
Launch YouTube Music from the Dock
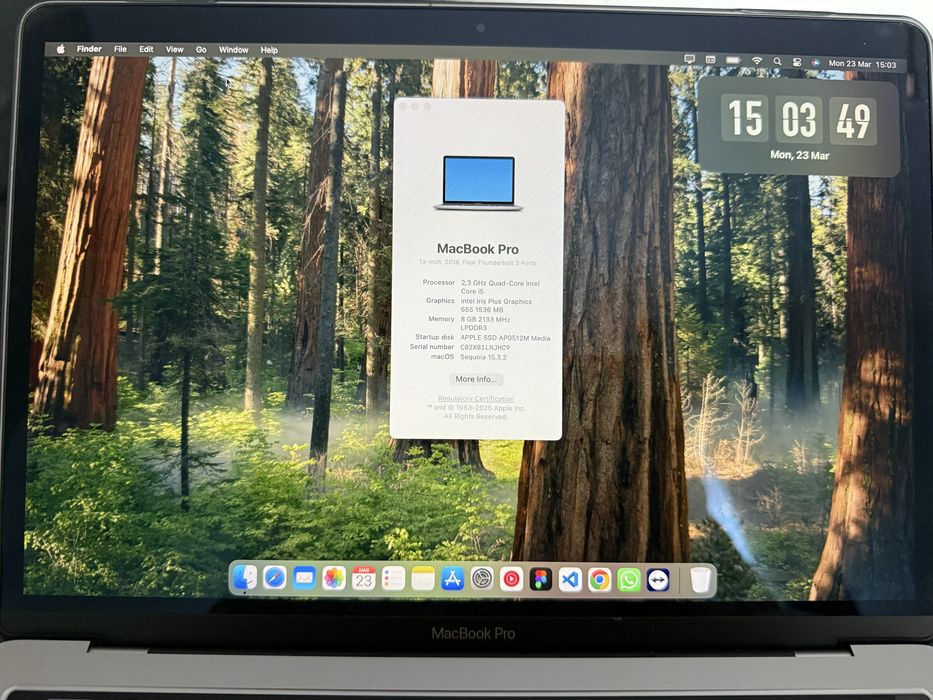pyautogui.click(x=511, y=579)
